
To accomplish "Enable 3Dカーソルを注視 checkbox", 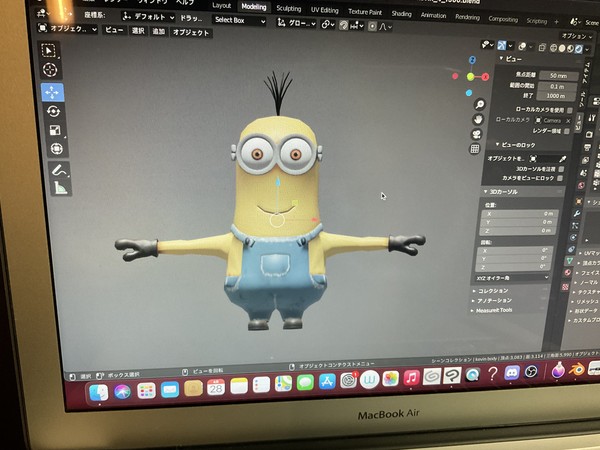I will click(561, 169).
